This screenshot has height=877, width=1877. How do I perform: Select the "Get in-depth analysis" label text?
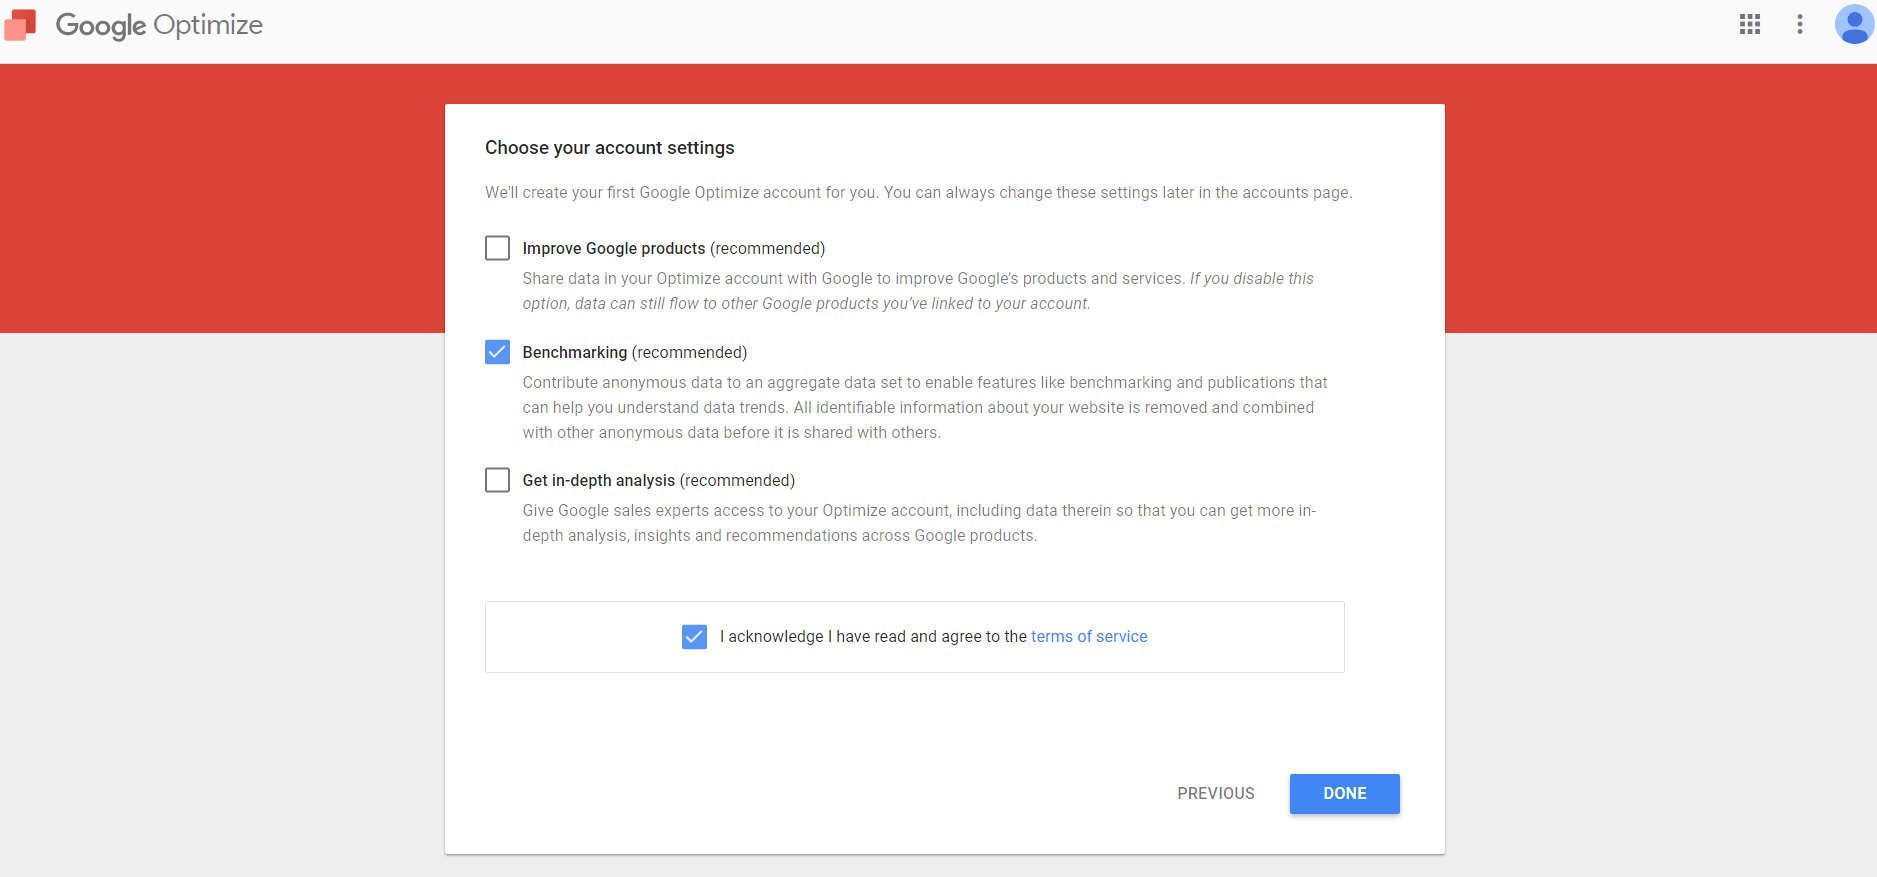click(598, 481)
